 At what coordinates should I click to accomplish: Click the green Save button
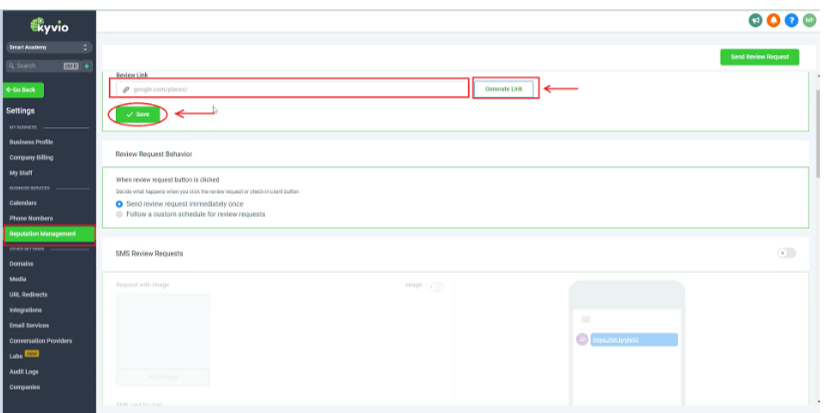(x=138, y=115)
